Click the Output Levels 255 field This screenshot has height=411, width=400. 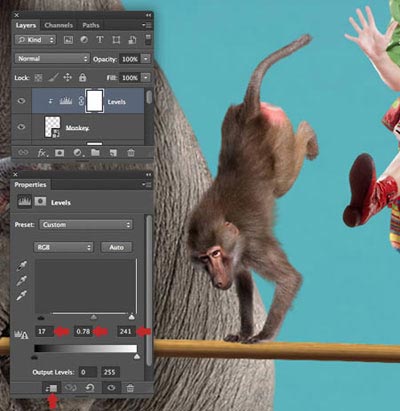(110, 372)
